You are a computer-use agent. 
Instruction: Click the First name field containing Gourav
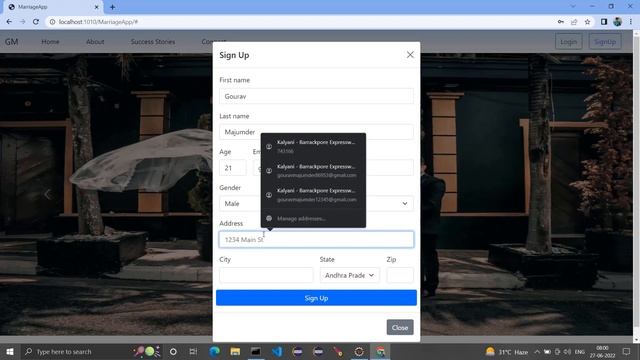[316, 96]
